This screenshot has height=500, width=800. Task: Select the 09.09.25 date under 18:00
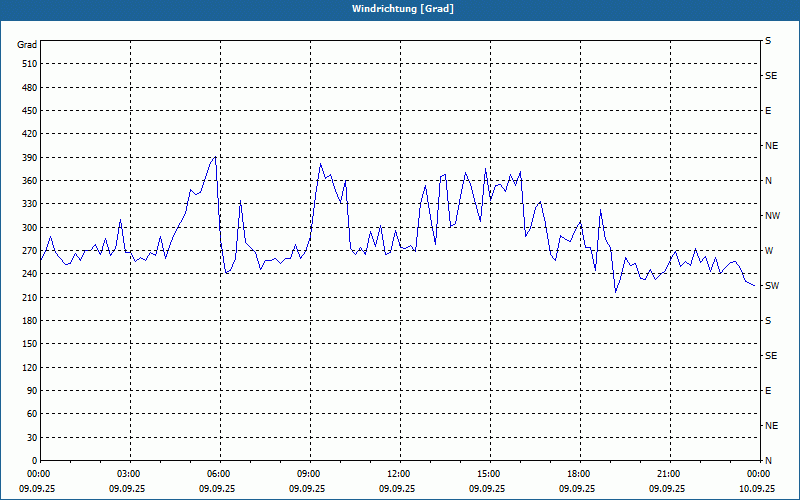tap(577, 488)
